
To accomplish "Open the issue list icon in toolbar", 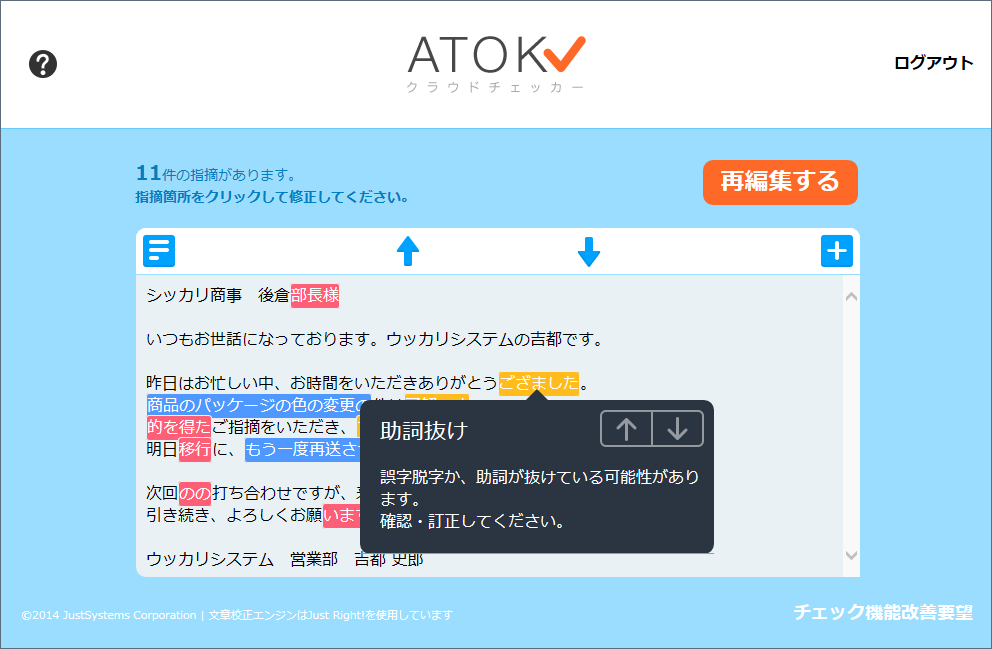I will (159, 251).
